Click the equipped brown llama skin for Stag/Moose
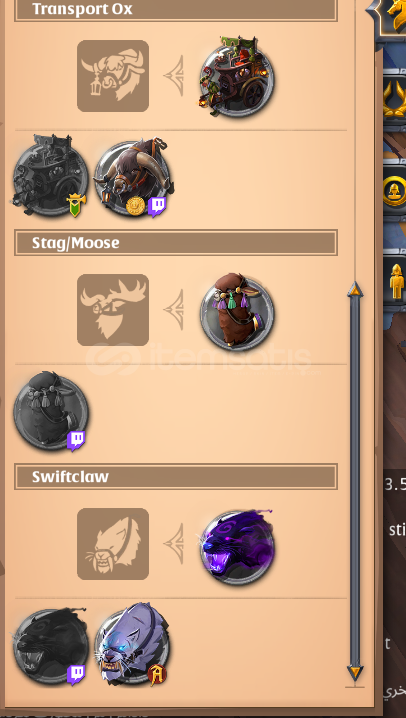 pos(237,312)
